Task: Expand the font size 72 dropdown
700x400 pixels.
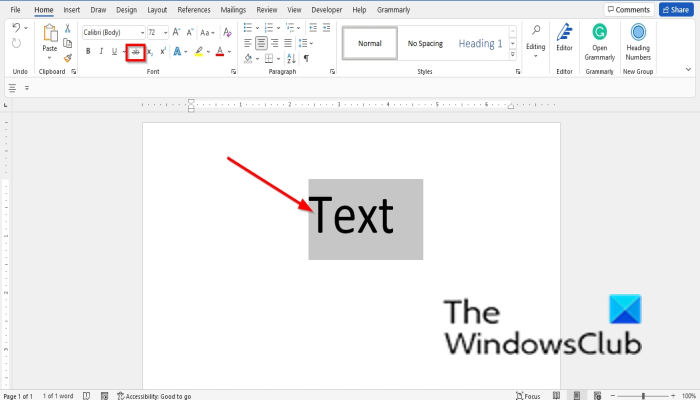Action: coord(165,32)
